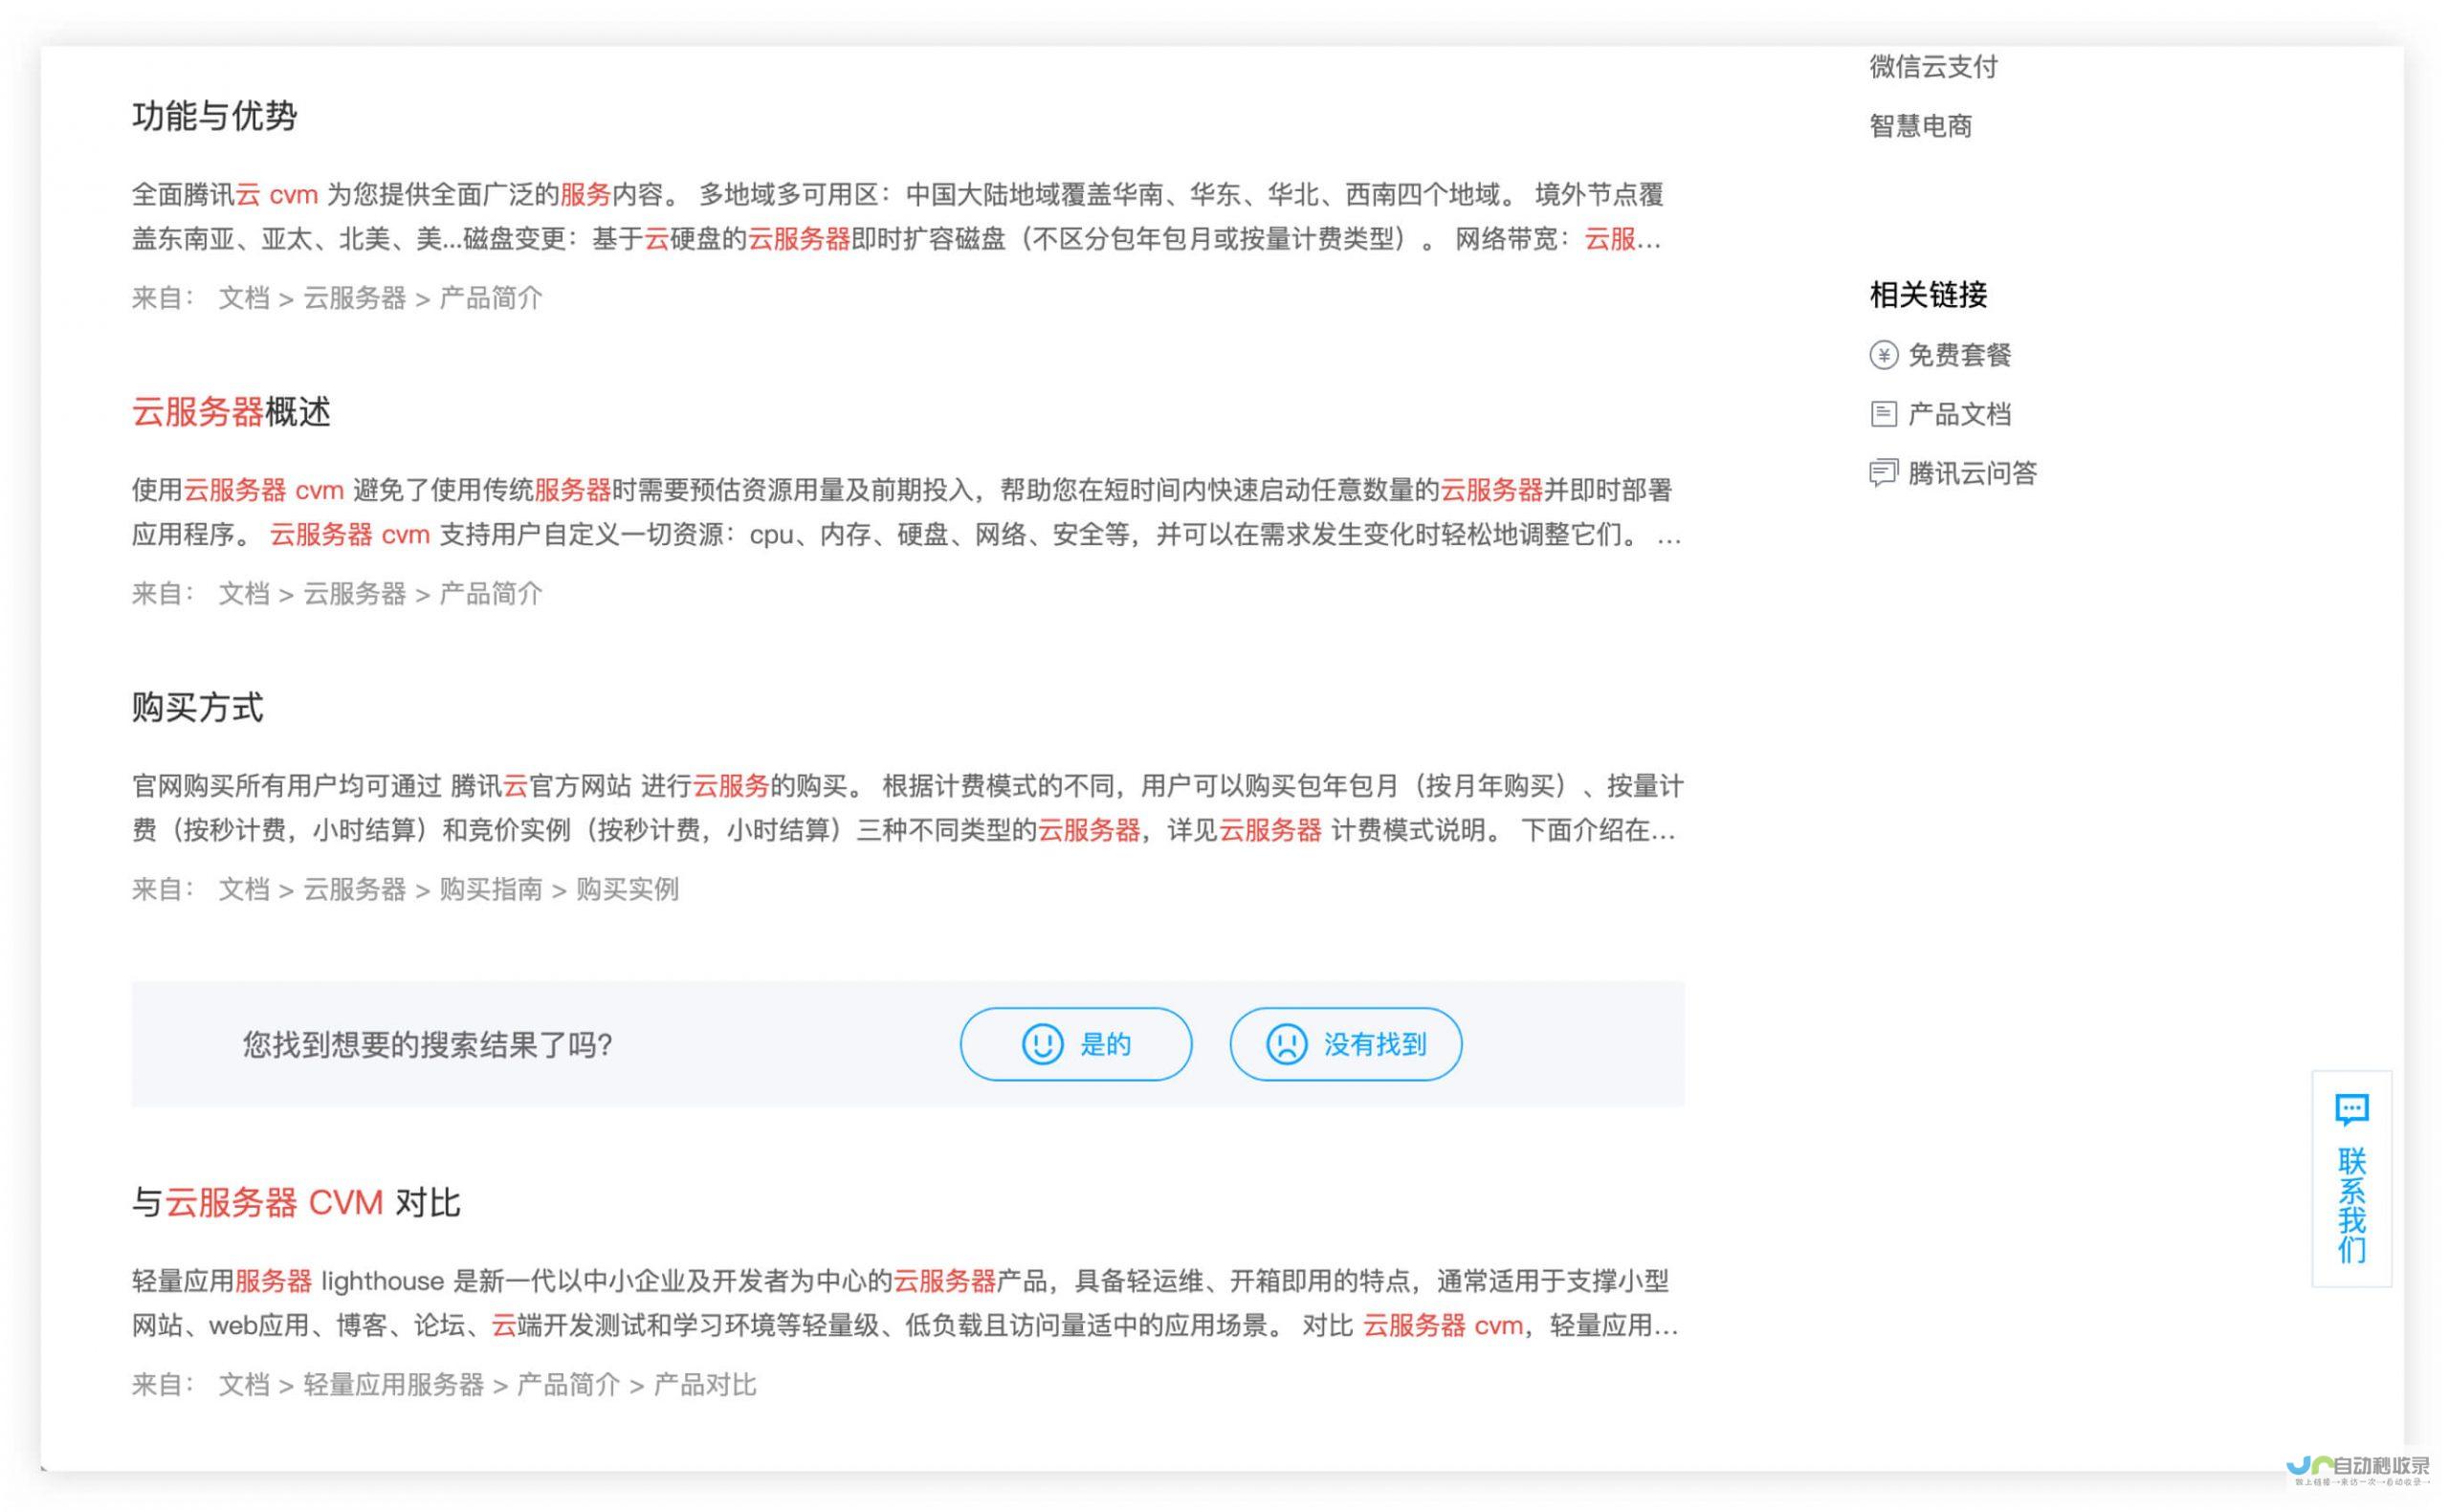Click the chat bubble icon above 联系我们

2351,1110
